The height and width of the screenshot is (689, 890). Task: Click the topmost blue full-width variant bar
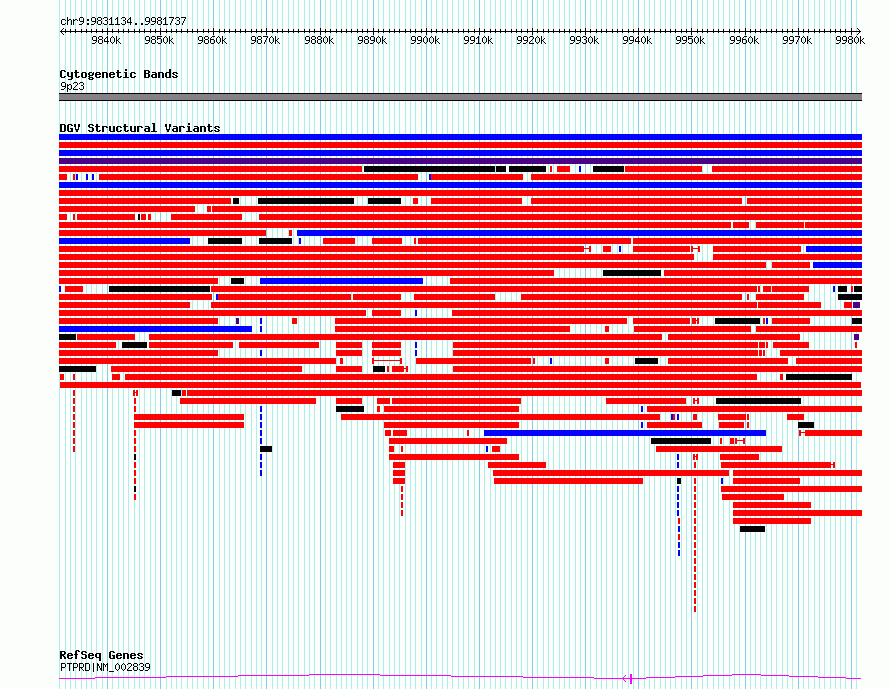460,137
